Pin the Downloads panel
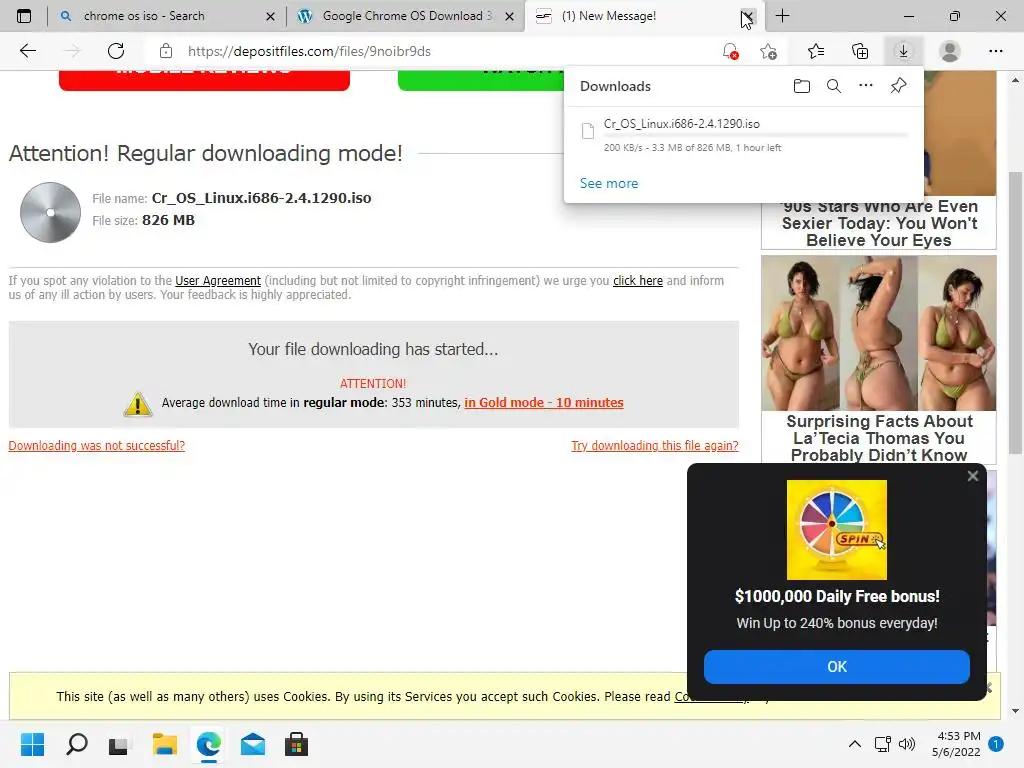This screenshot has width=1024, height=768. [x=898, y=86]
